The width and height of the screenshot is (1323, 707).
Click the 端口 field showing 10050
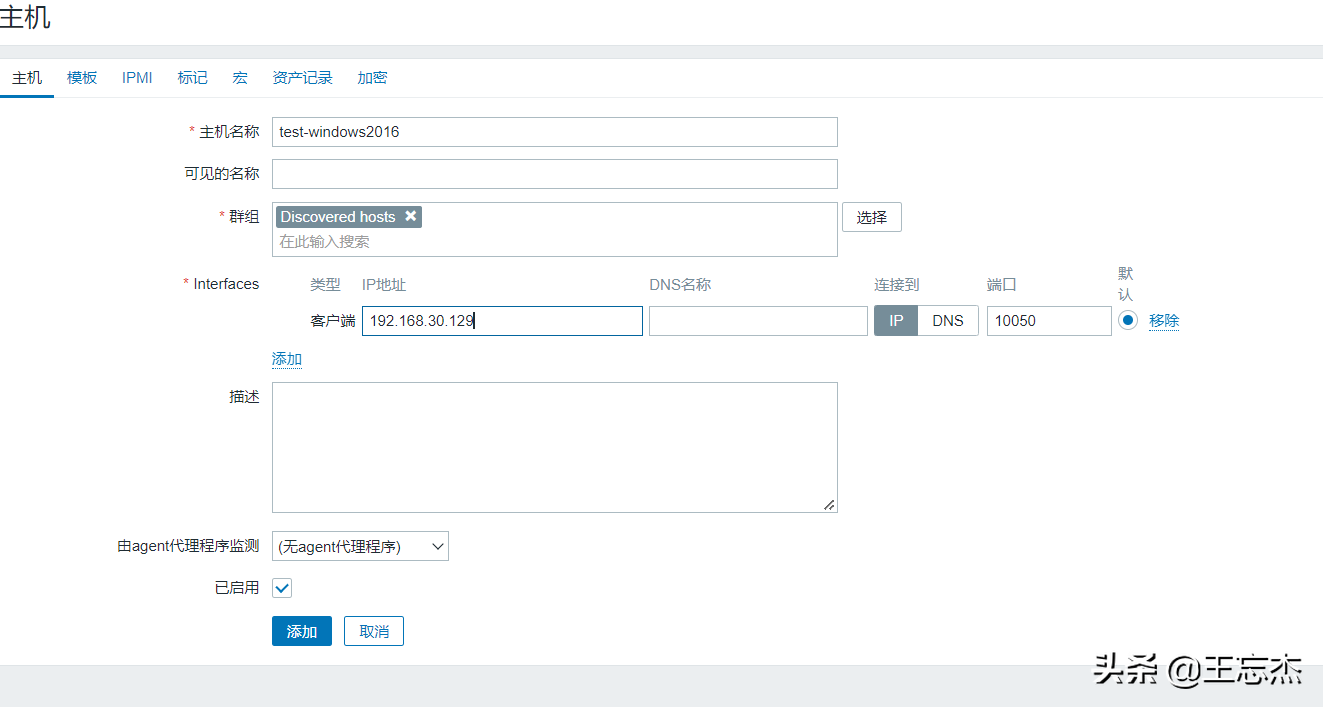(1048, 321)
